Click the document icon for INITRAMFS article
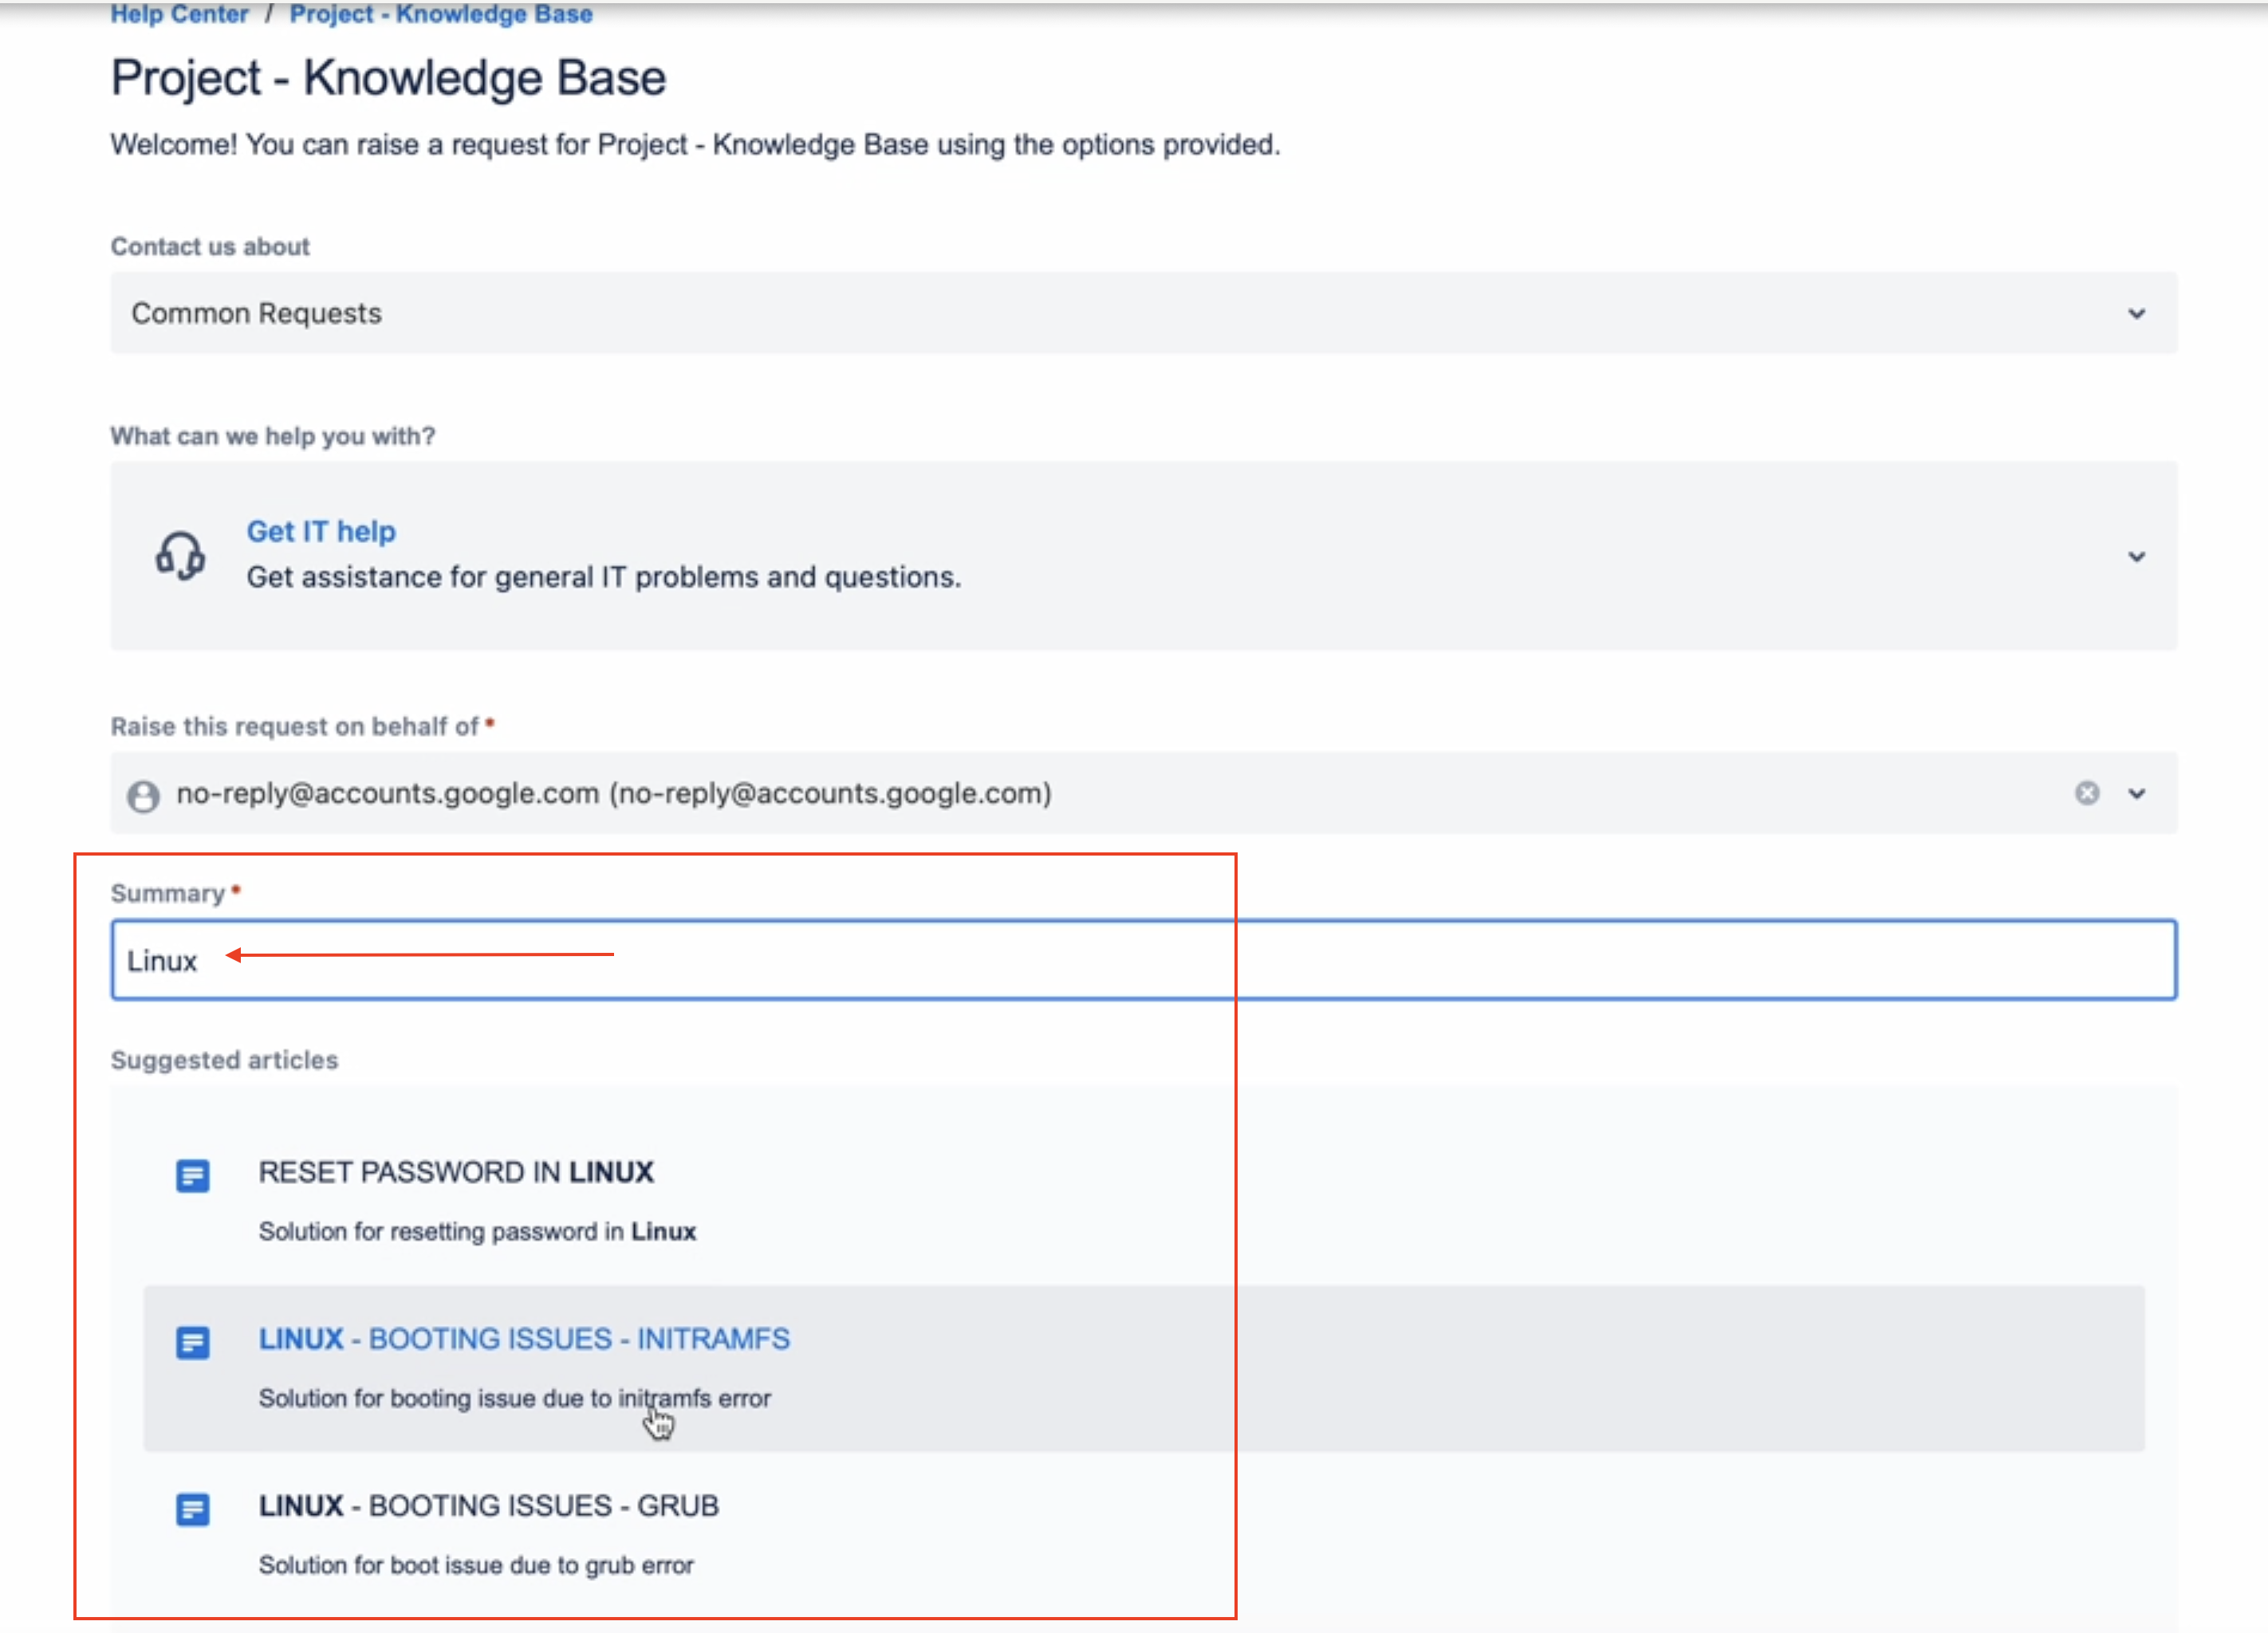The image size is (2268, 1633). 193,1342
